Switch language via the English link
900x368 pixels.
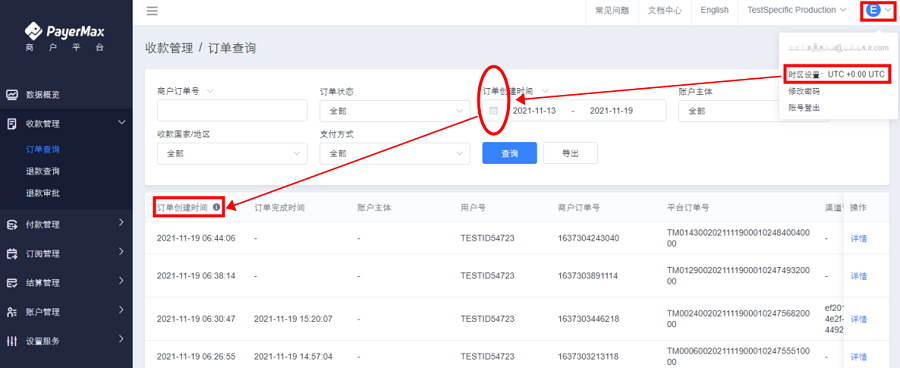(x=715, y=10)
